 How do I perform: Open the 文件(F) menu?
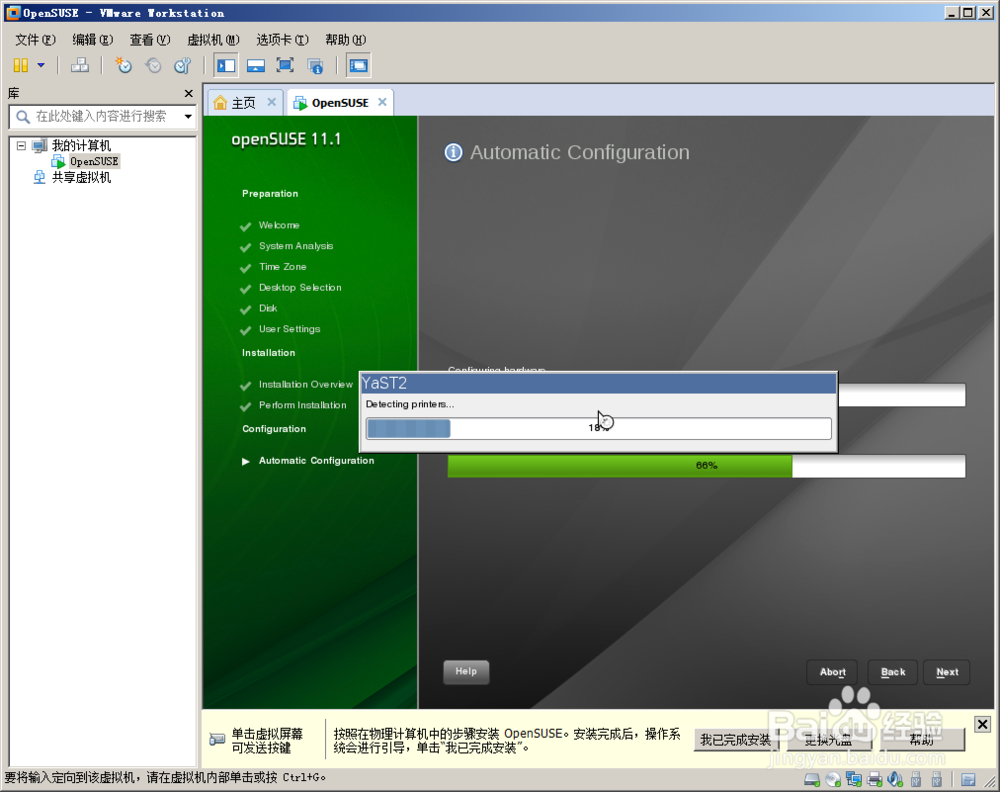35,40
